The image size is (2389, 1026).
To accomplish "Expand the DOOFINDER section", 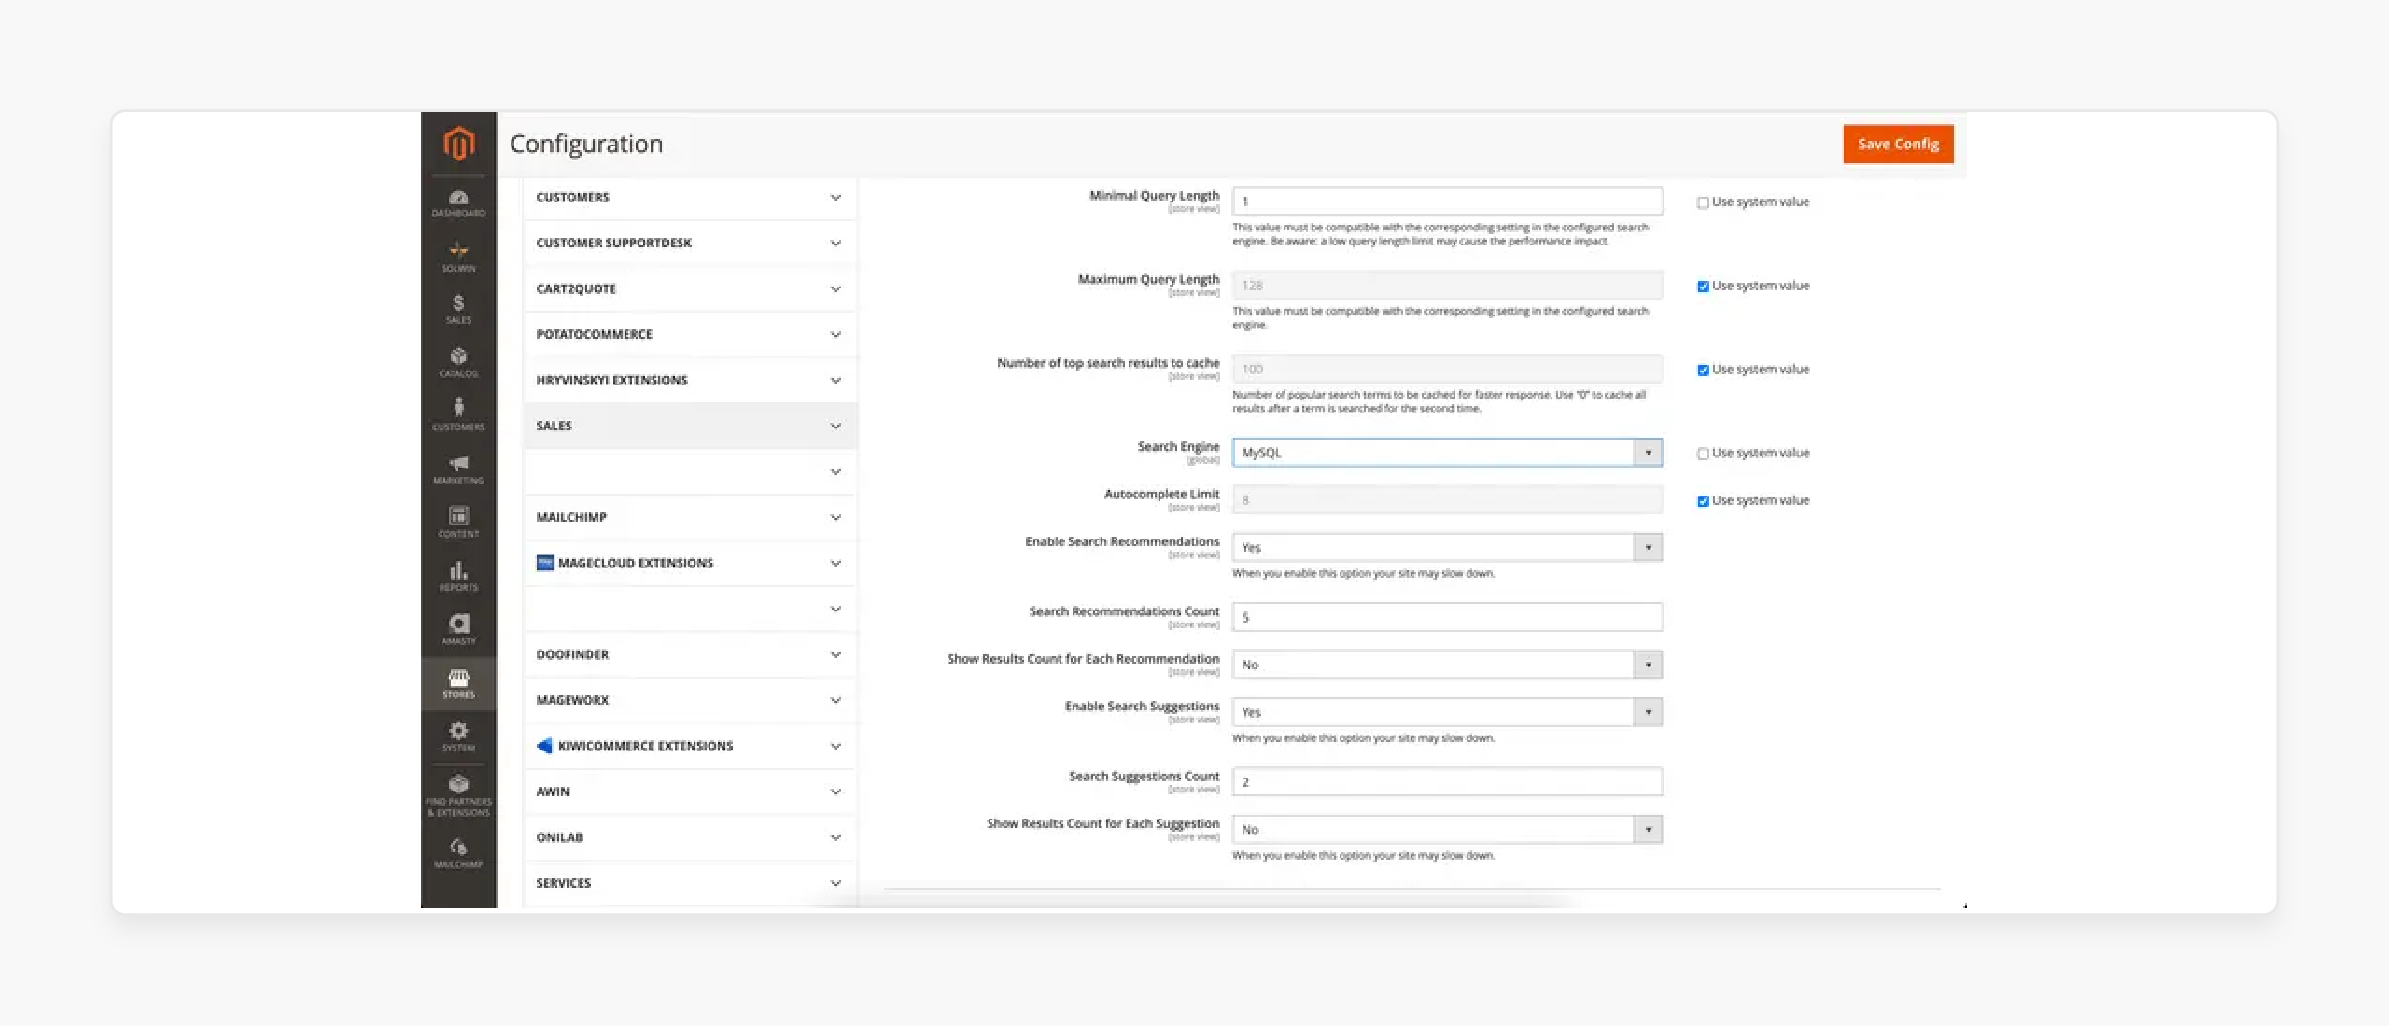I will coord(690,655).
